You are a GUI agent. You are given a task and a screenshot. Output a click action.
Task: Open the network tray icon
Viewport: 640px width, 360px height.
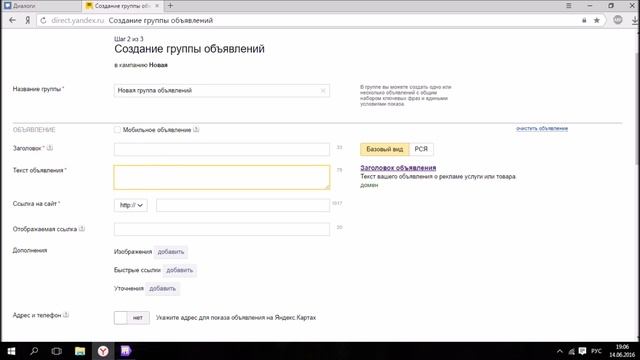[x=571, y=351]
